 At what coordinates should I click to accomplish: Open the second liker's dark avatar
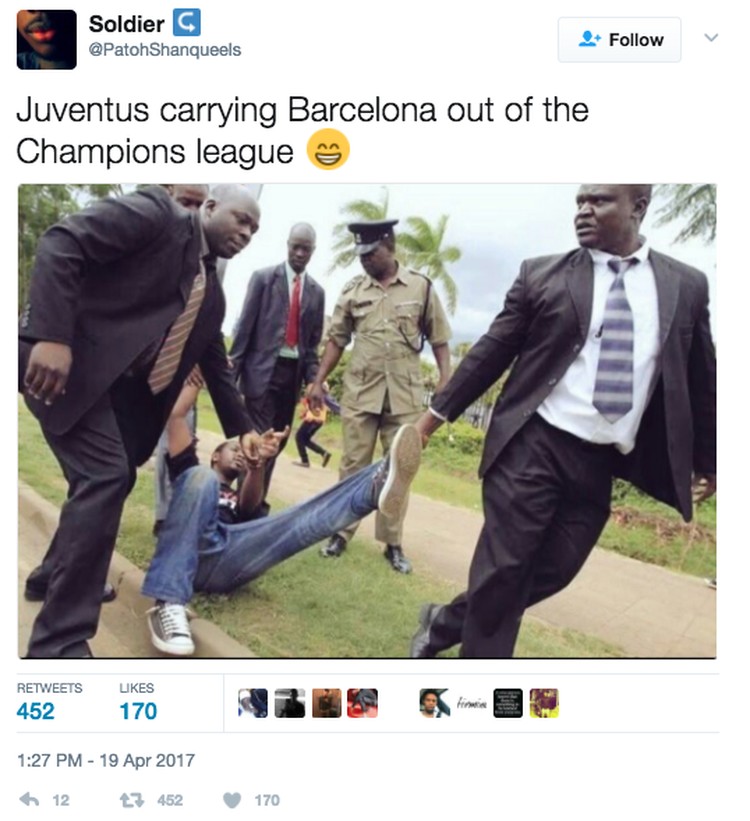[x=290, y=703]
